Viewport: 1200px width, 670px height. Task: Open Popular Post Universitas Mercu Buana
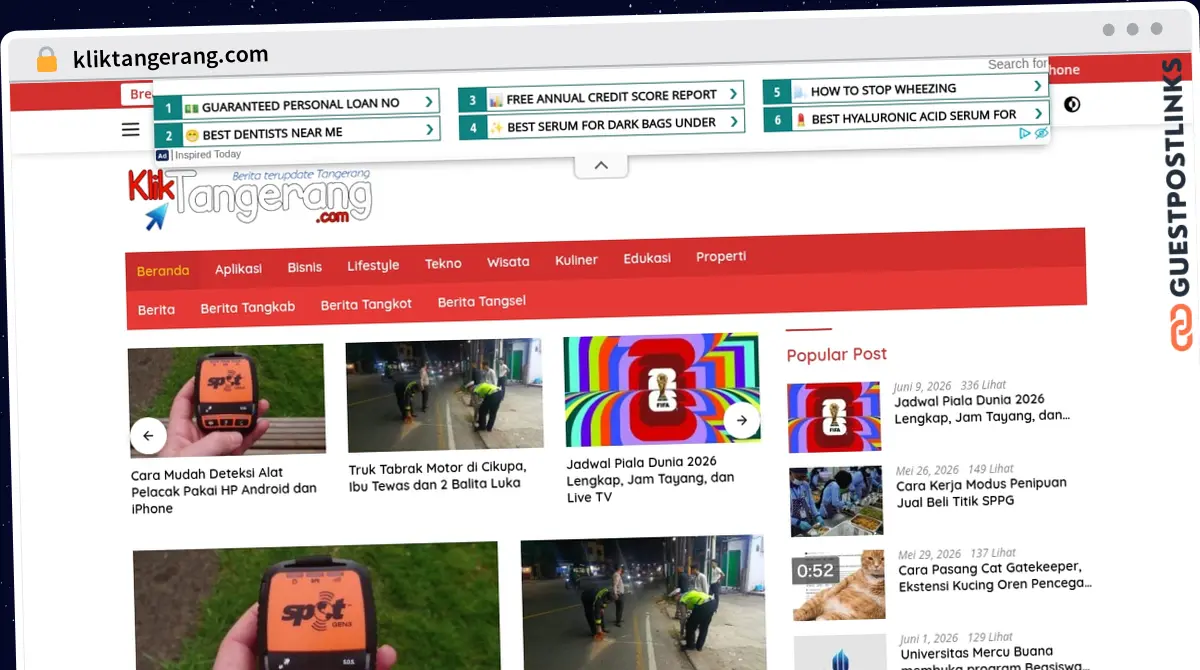point(994,659)
